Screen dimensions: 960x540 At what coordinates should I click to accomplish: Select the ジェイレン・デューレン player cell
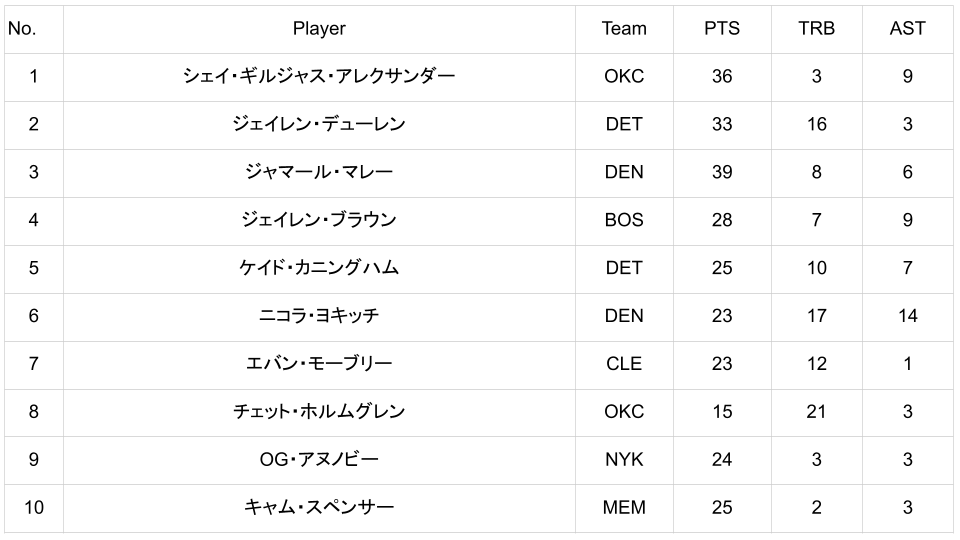tap(319, 124)
